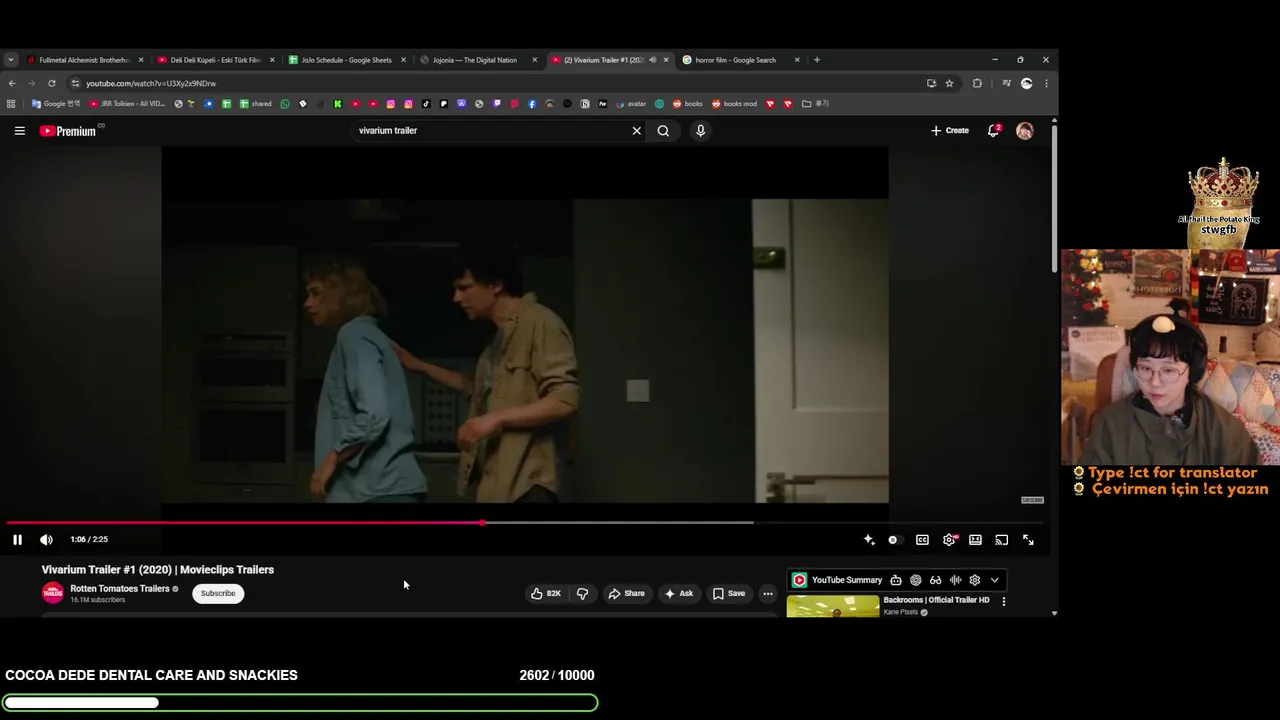Go to YouTube Premium home logo
Image resolution: width=1280 pixels, height=720 pixels.
(68, 131)
